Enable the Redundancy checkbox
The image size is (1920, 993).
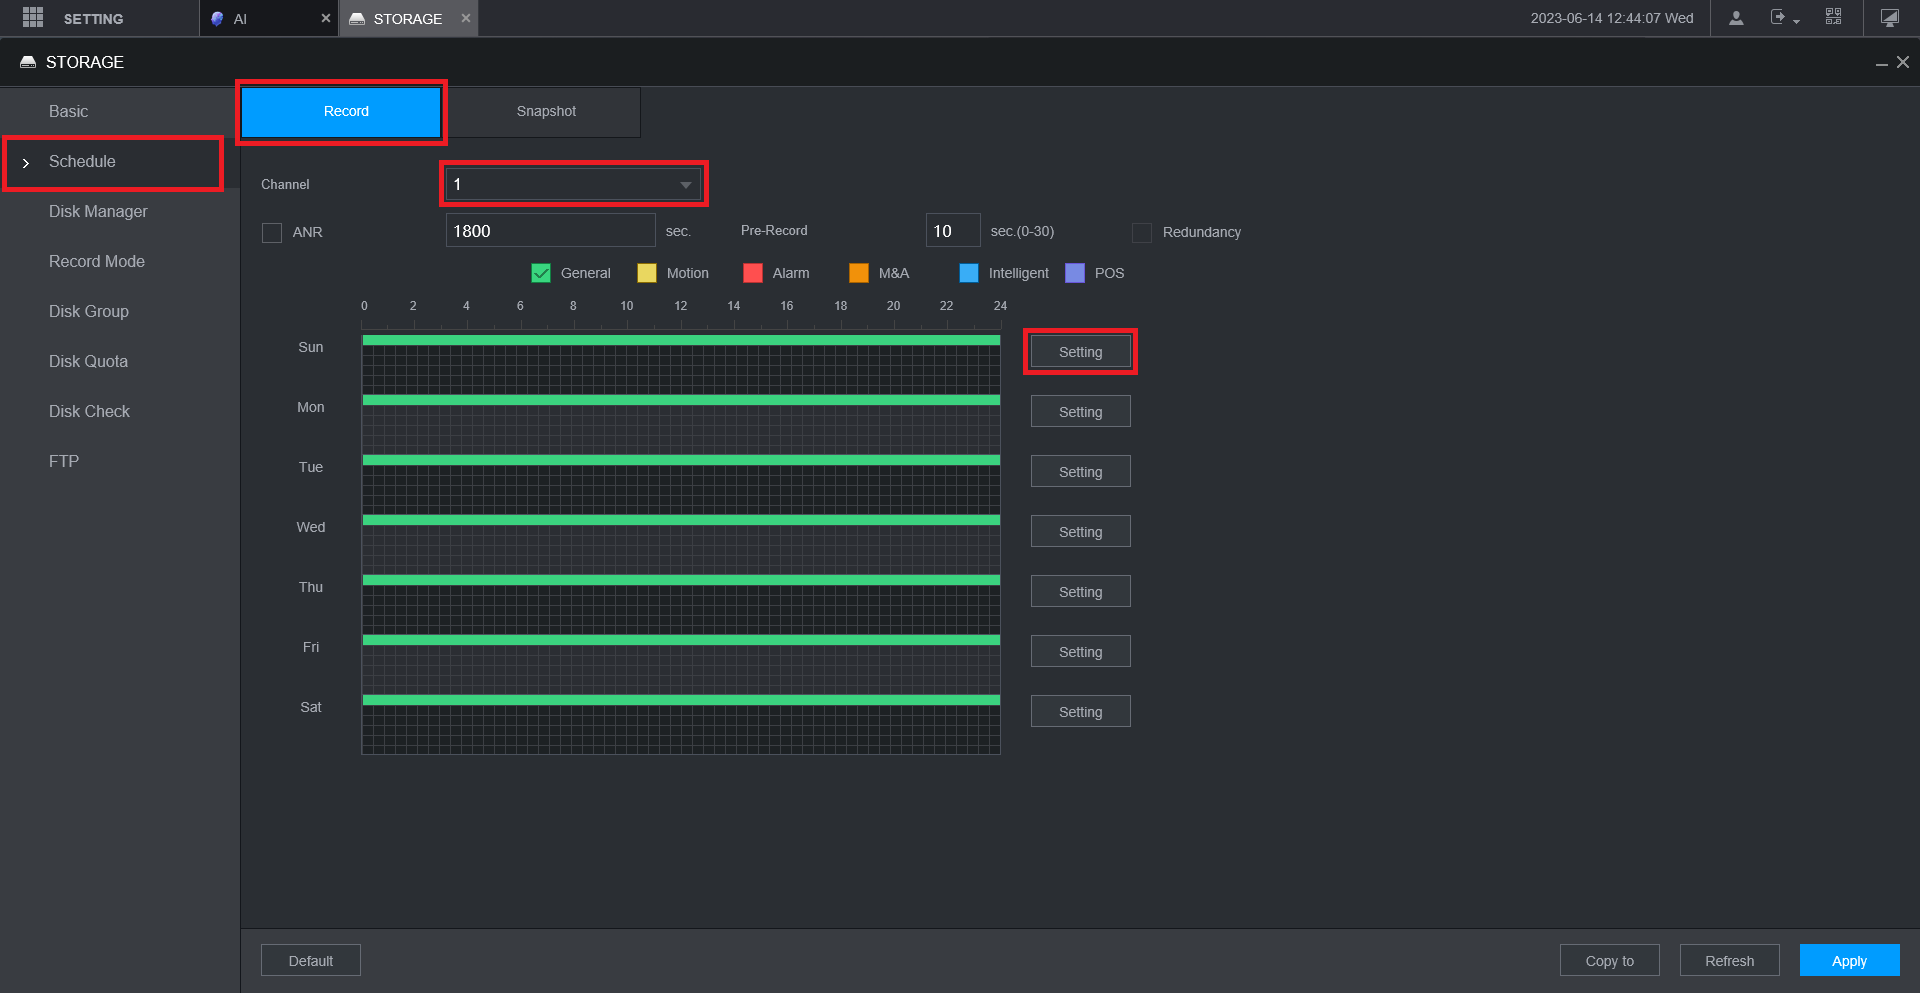(1141, 232)
